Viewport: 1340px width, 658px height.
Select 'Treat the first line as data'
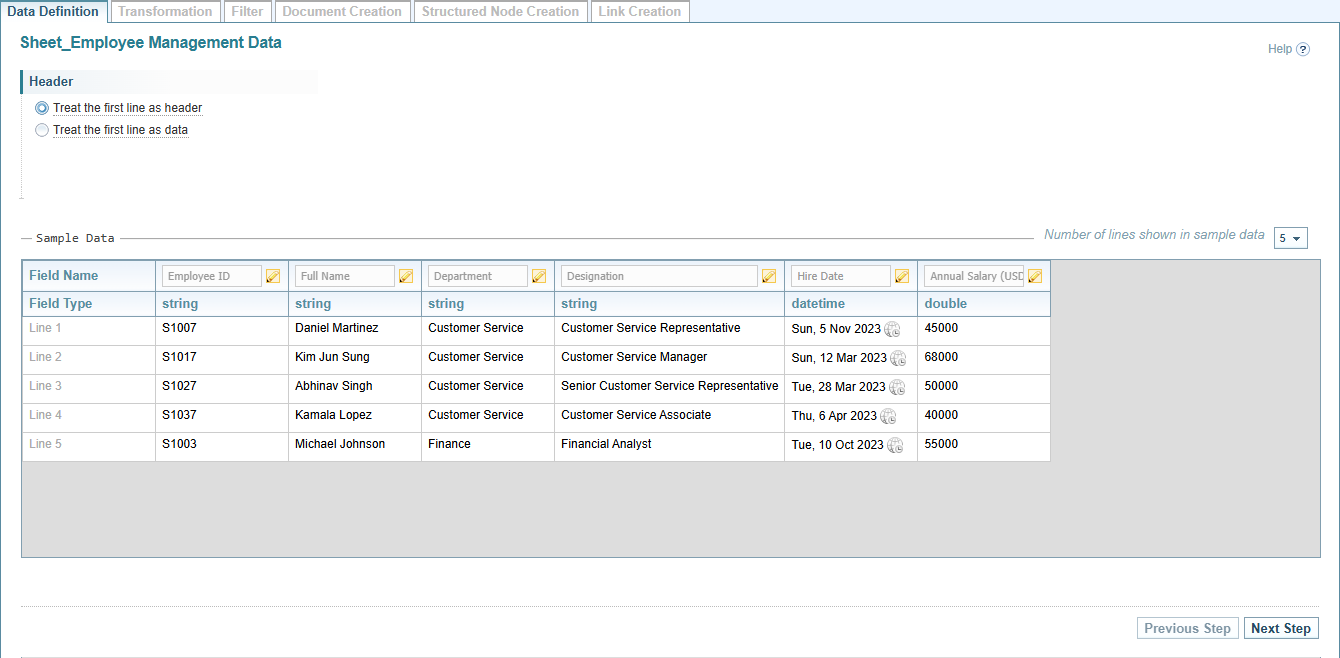coord(42,130)
